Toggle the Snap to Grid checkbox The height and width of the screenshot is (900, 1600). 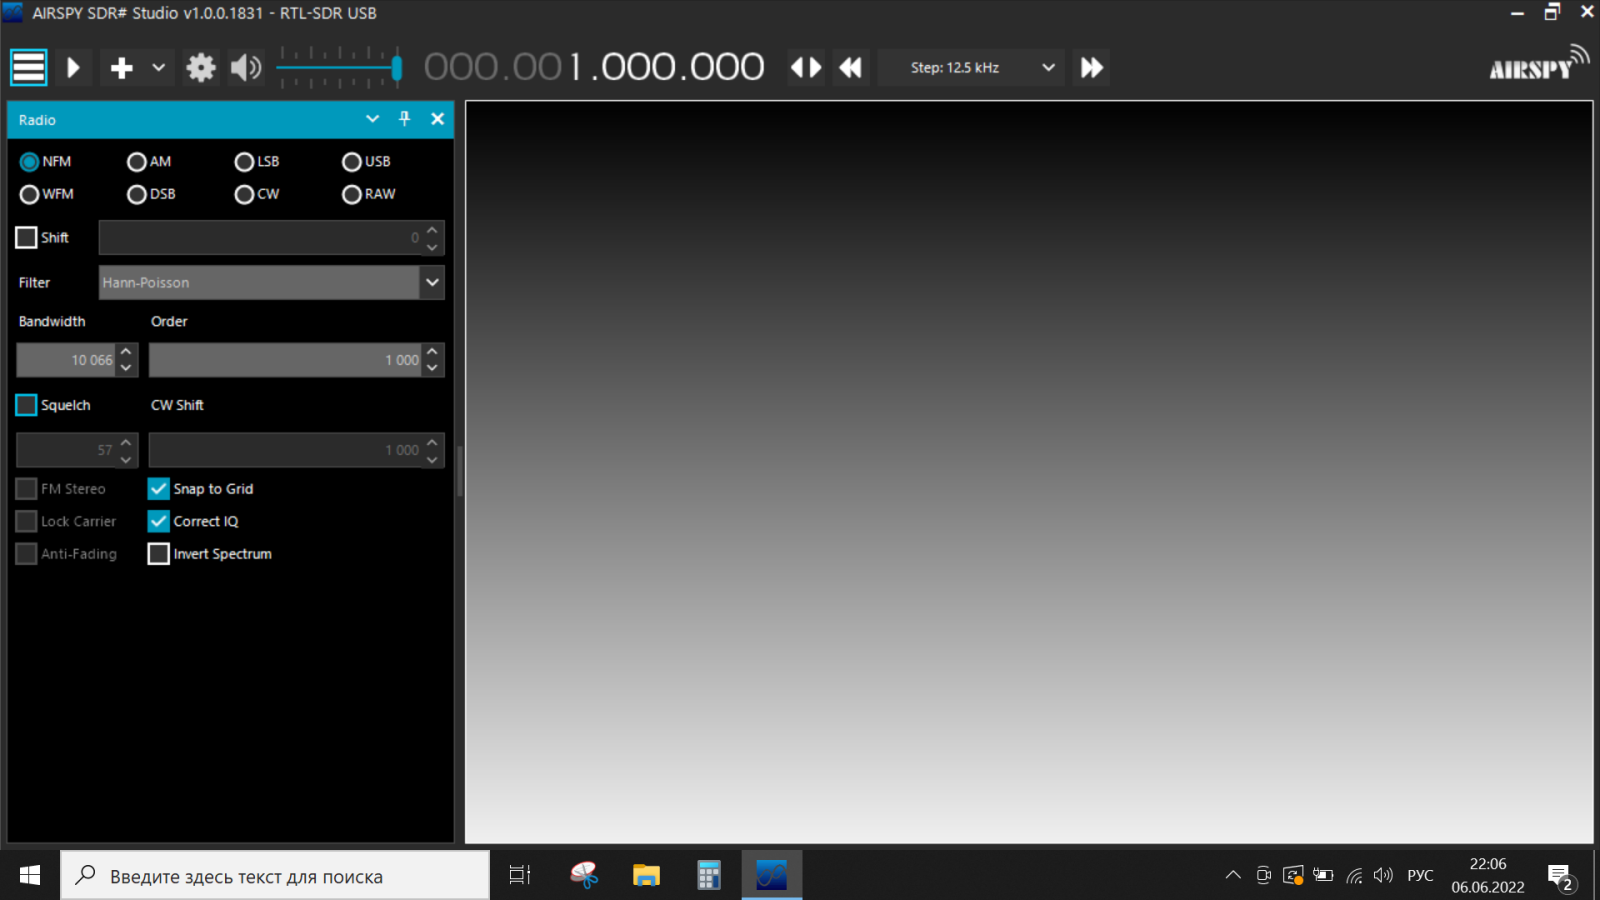click(159, 489)
